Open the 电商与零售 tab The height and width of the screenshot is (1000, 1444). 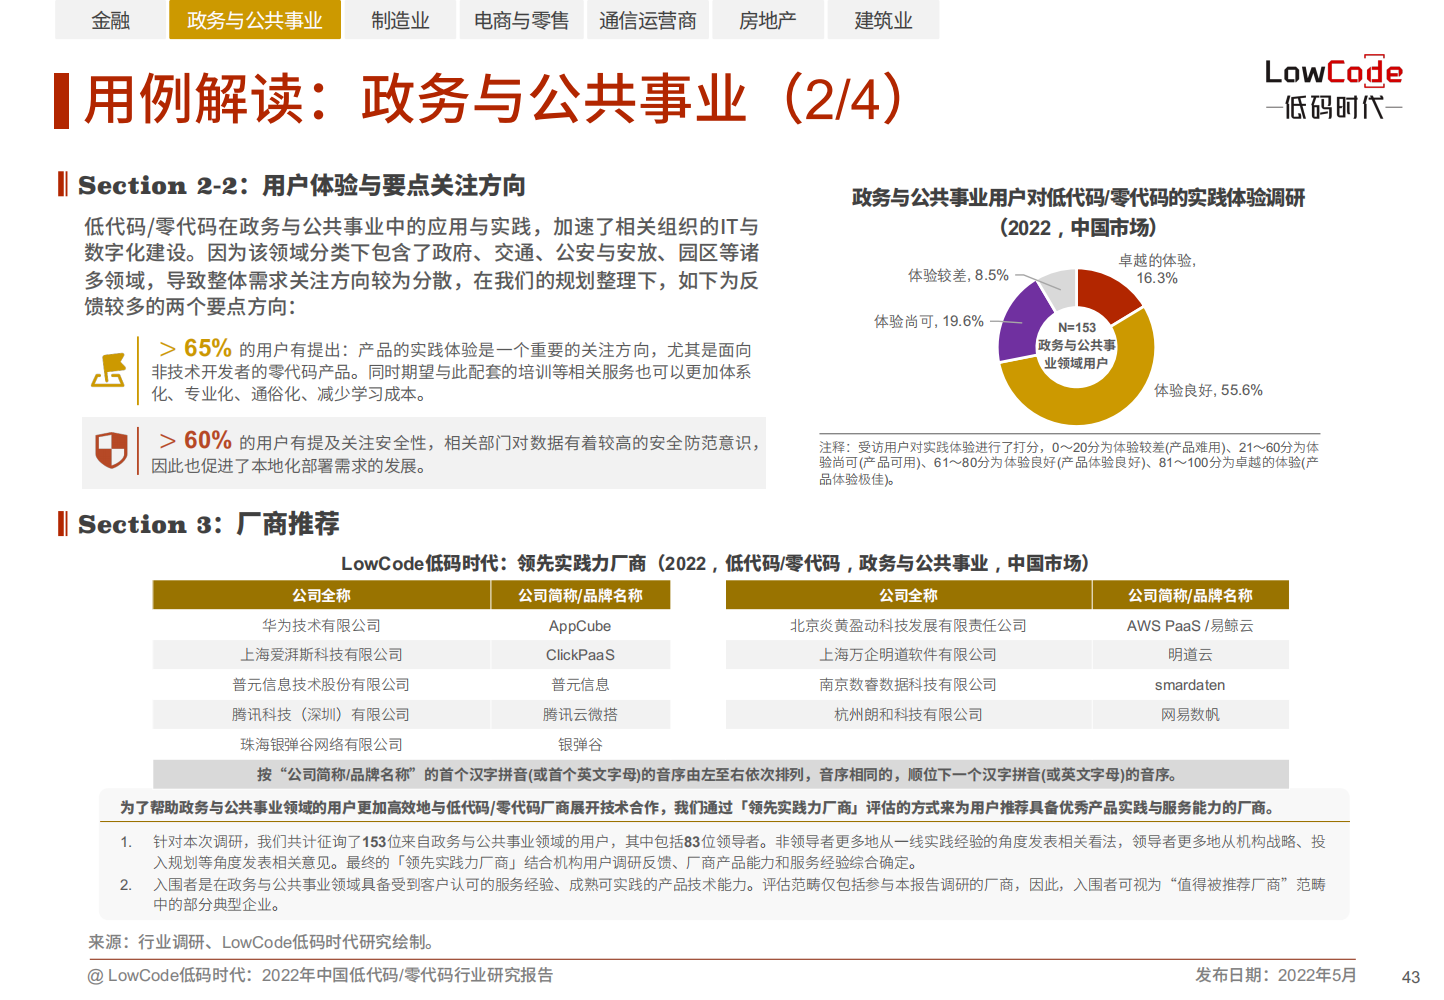coord(521,20)
